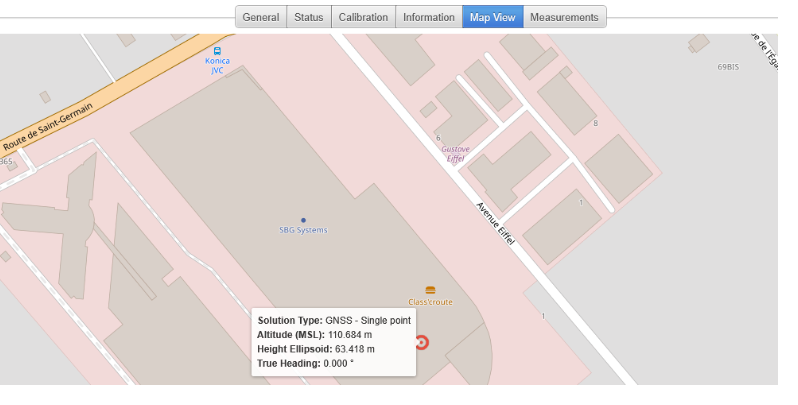The image size is (798, 405).
Task: Switch to the Status tab
Action: (309, 17)
